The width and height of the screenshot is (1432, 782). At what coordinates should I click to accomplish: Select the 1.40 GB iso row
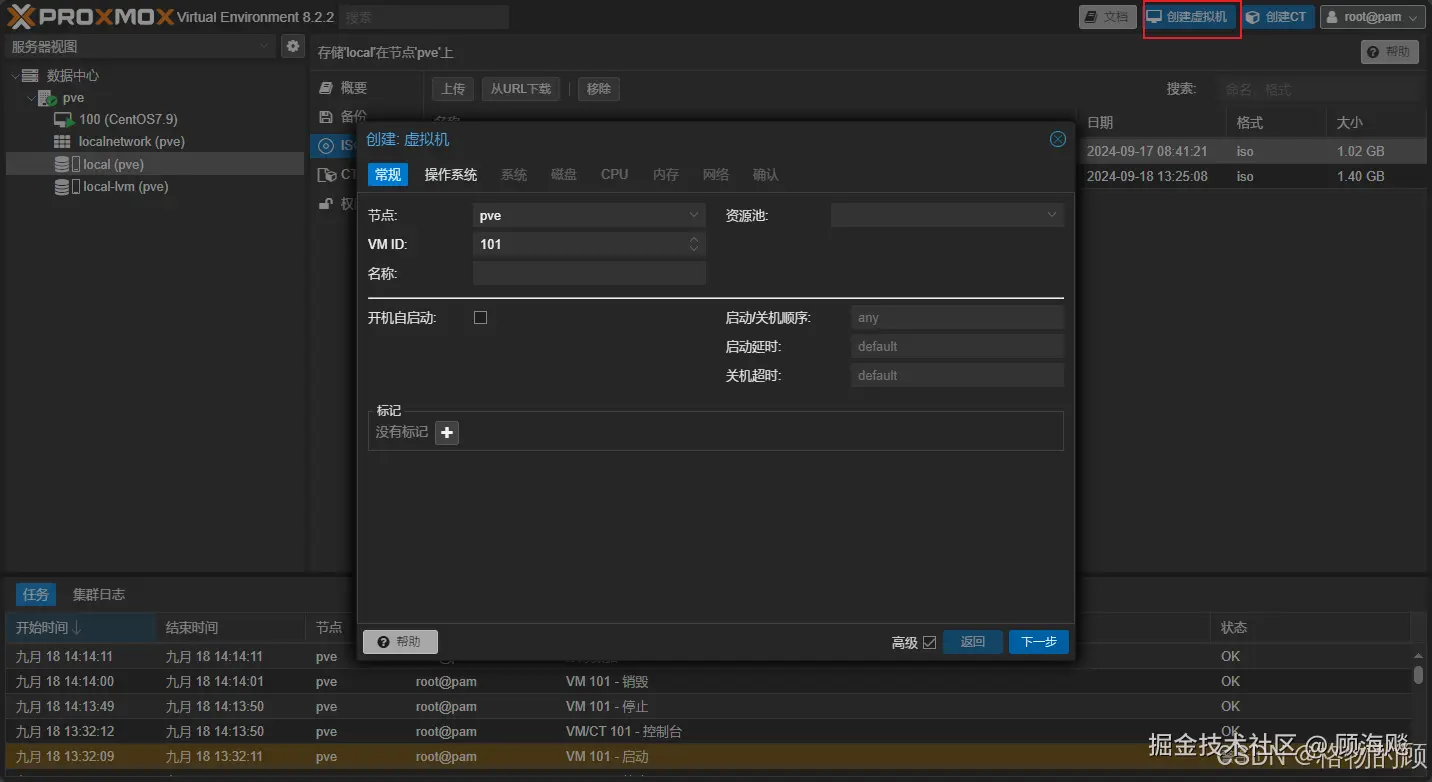pos(1251,176)
